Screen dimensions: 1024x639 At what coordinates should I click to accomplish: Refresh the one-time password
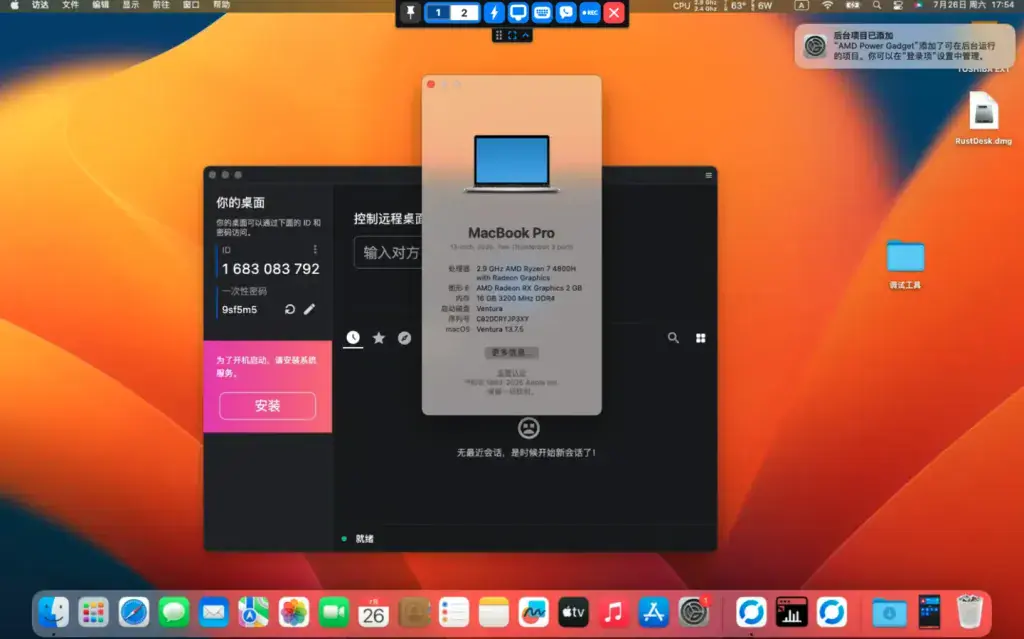(x=290, y=309)
